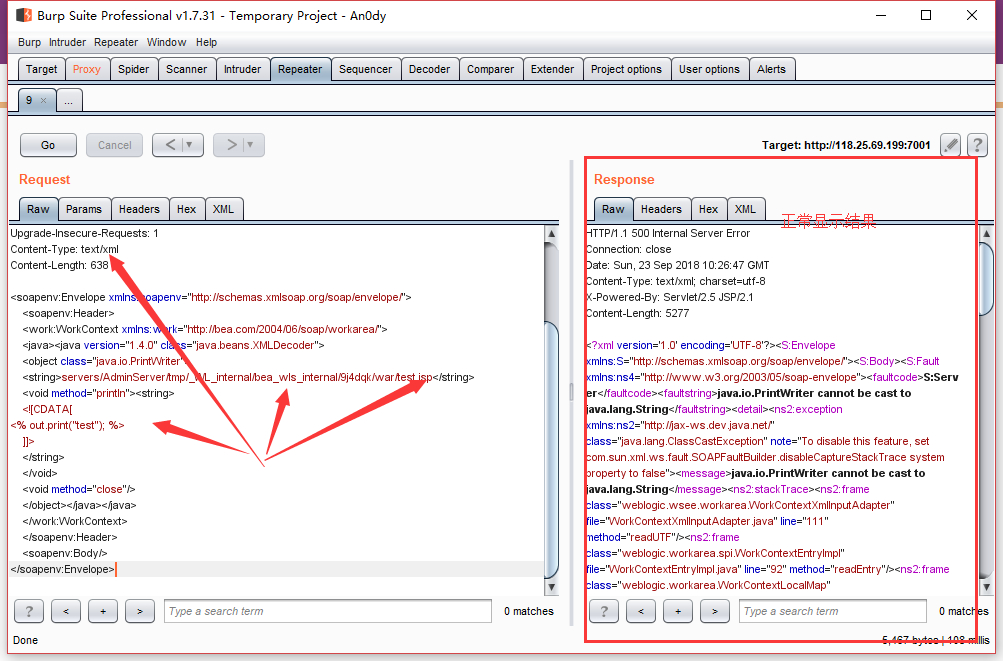
Task: Open the Intruder menu in menu bar
Action: pyautogui.click(x=67, y=42)
